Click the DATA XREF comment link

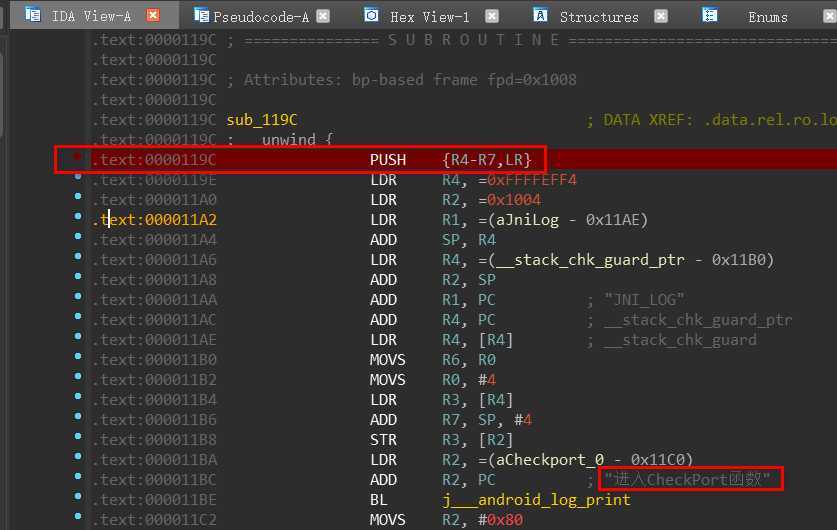711,120
